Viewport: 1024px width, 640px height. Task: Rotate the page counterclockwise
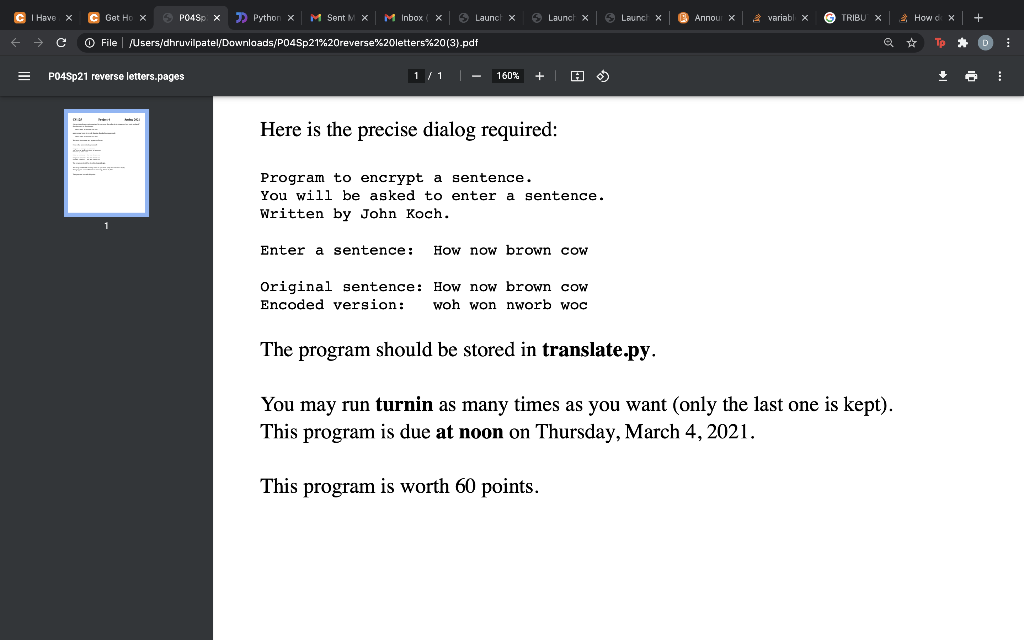(603, 75)
